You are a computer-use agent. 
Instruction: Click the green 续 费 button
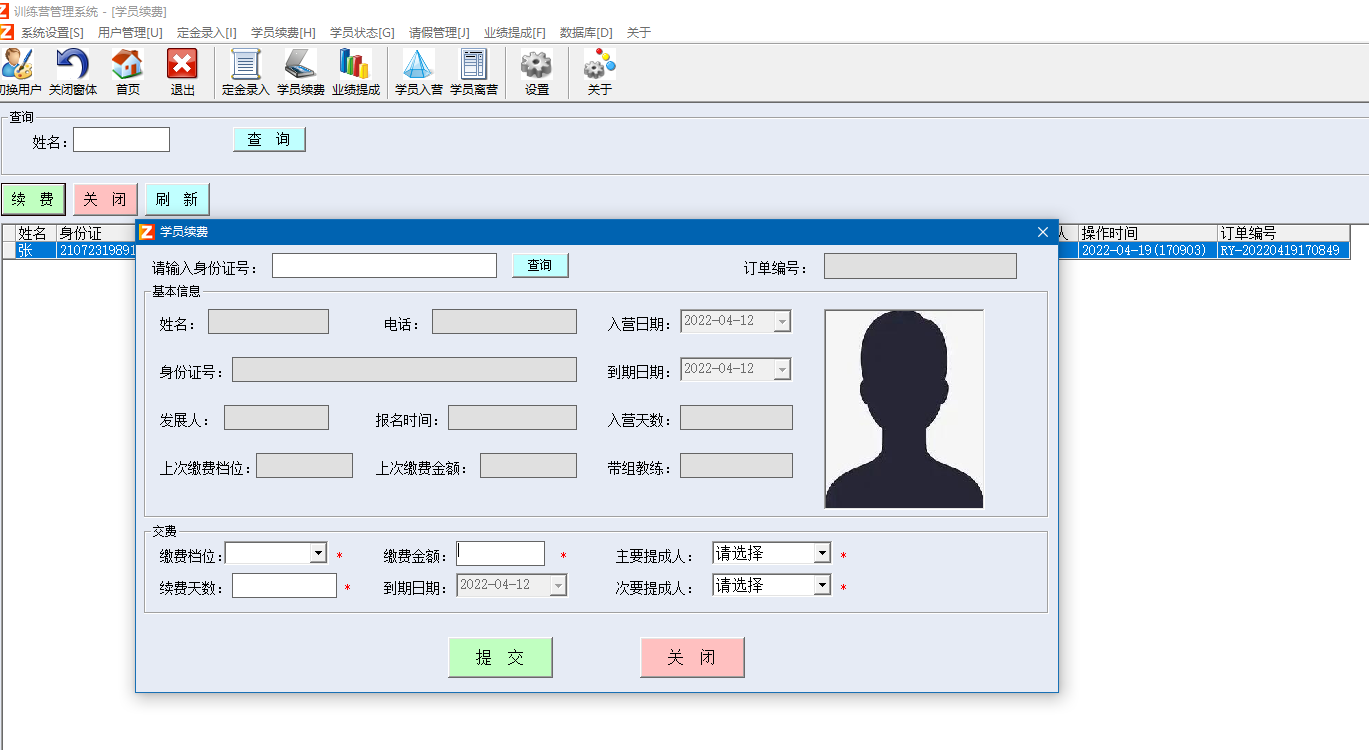(33, 199)
